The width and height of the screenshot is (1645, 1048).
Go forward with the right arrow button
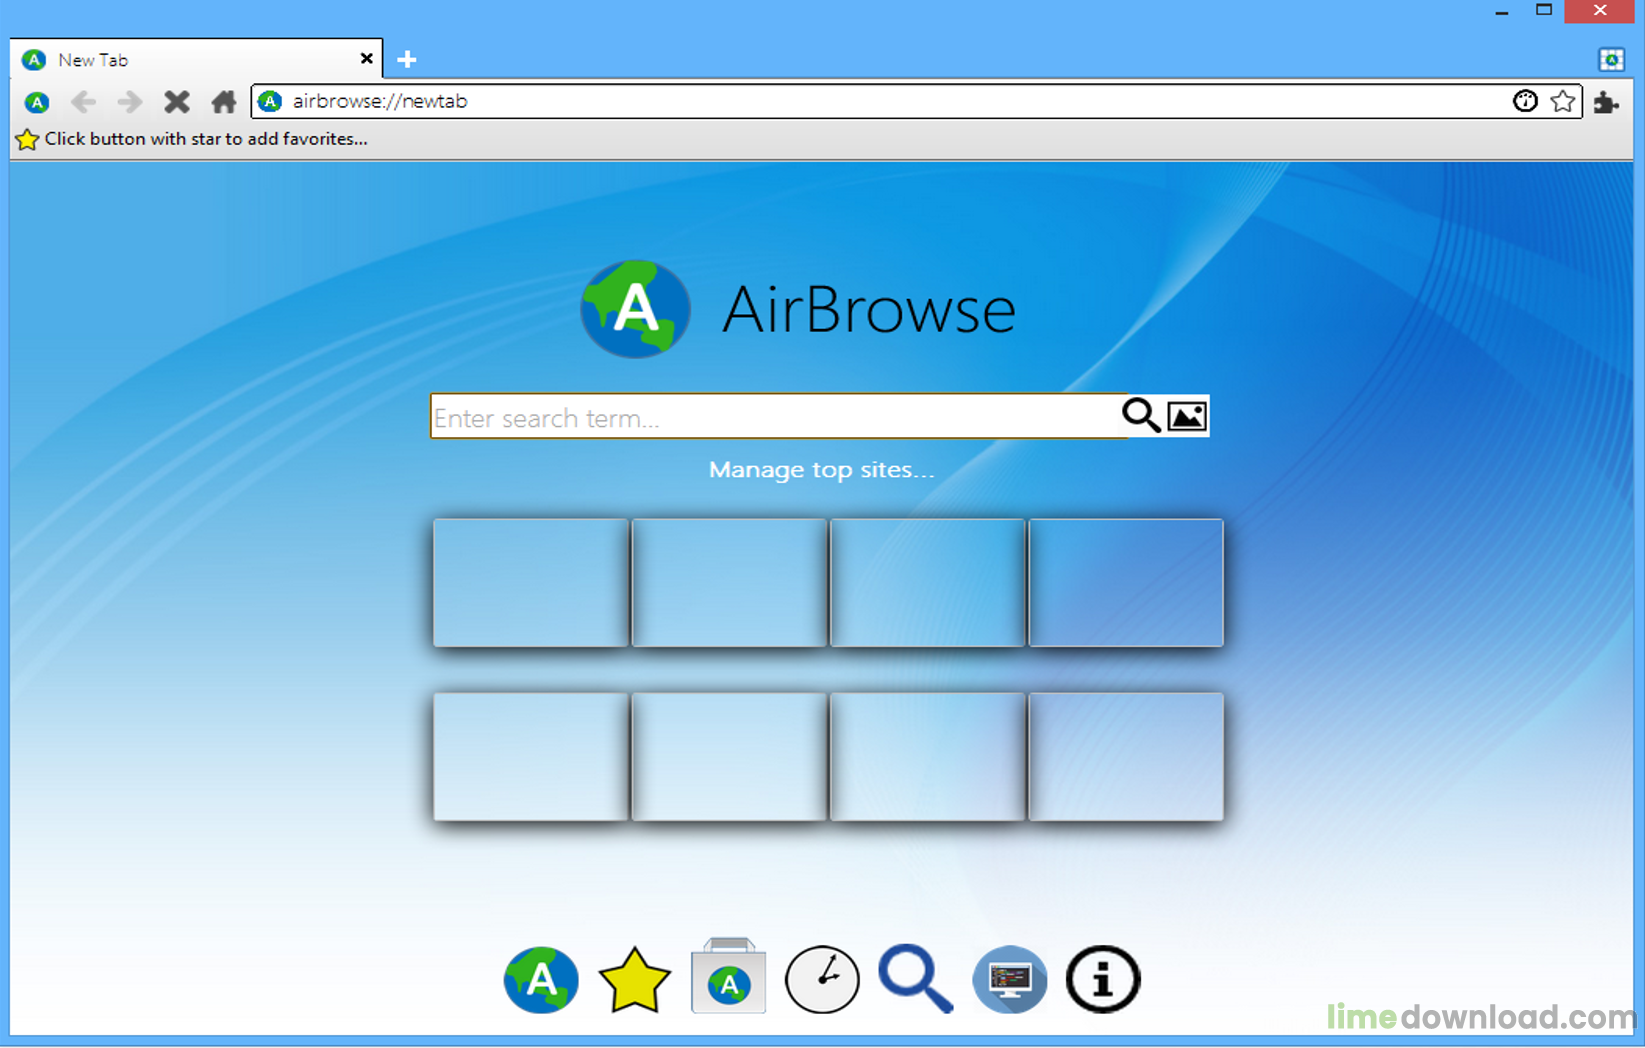click(129, 102)
